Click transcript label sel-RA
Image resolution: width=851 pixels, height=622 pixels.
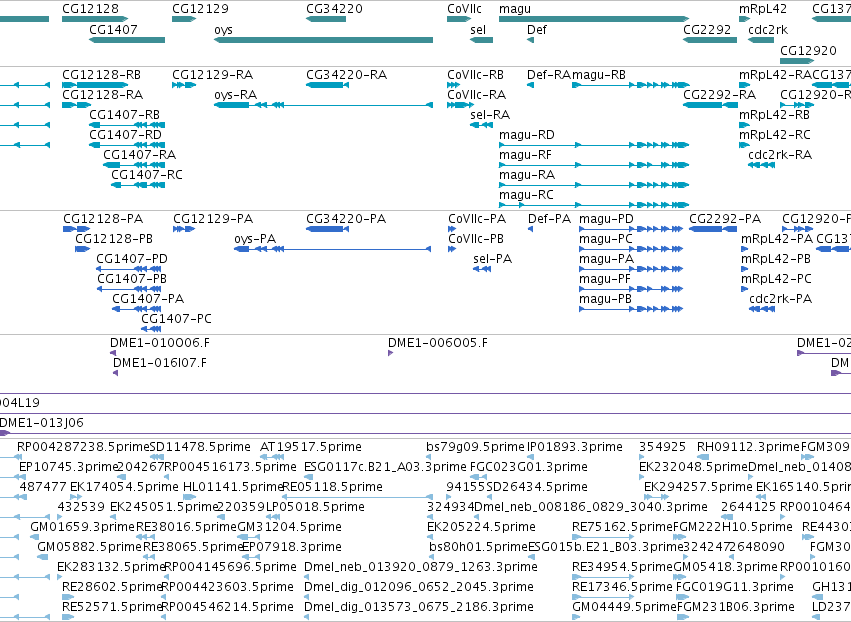[490, 115]
